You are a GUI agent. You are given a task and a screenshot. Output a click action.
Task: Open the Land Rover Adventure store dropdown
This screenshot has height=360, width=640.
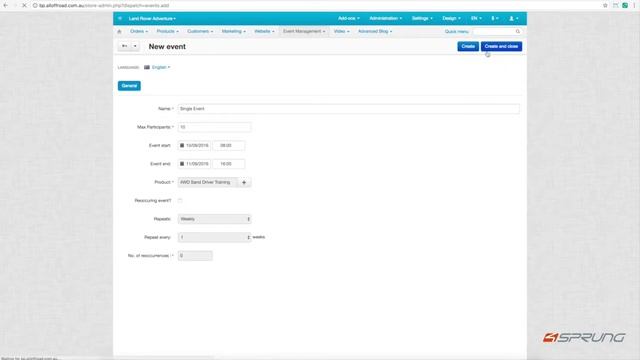click(152, 18)
